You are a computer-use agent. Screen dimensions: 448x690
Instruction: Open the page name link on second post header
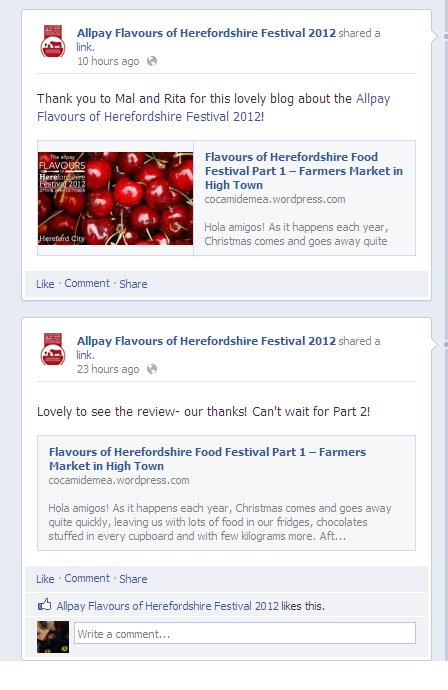pyautogui.click(x=206, y=341)
